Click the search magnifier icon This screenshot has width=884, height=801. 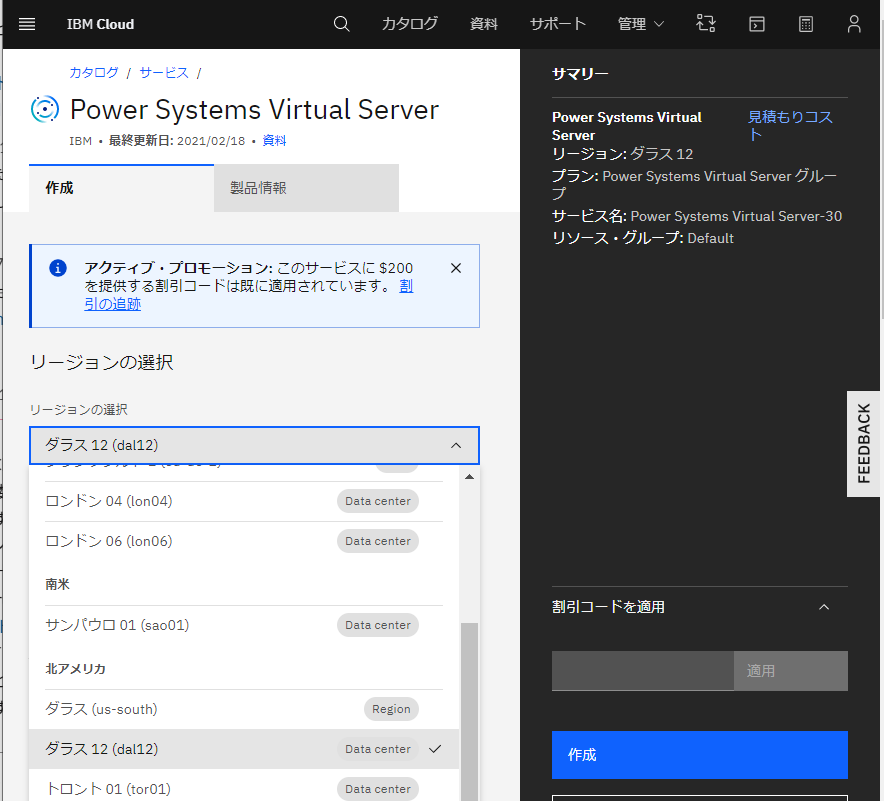(341, 23)
